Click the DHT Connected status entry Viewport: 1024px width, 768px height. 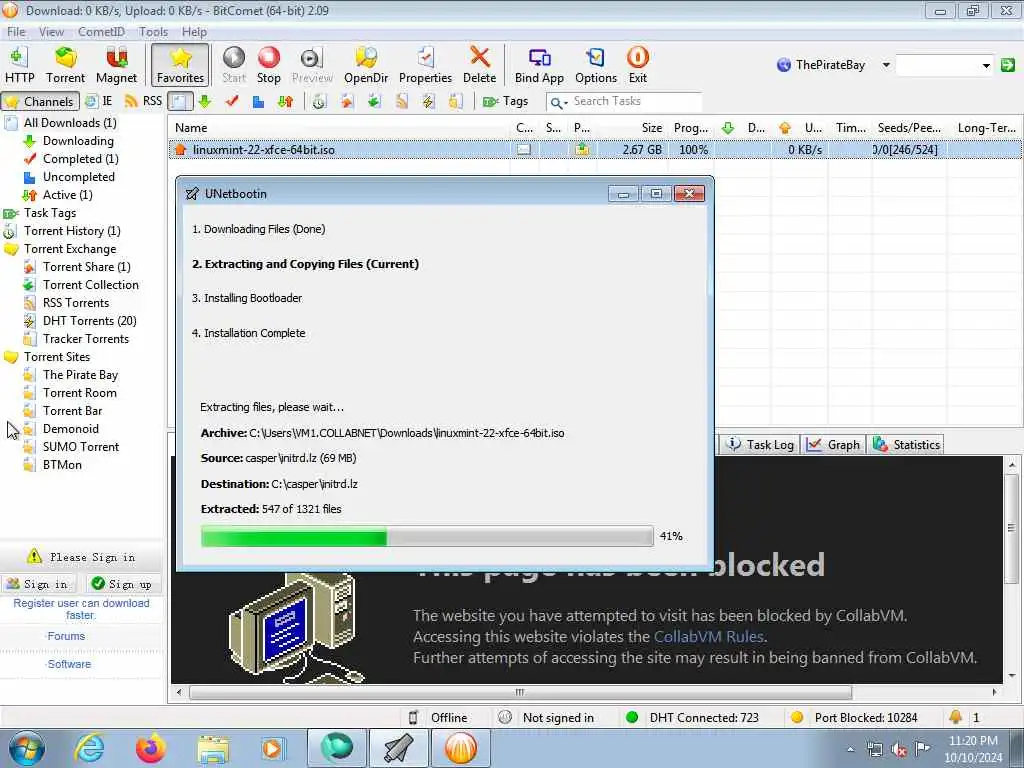[x=692, y=718]
